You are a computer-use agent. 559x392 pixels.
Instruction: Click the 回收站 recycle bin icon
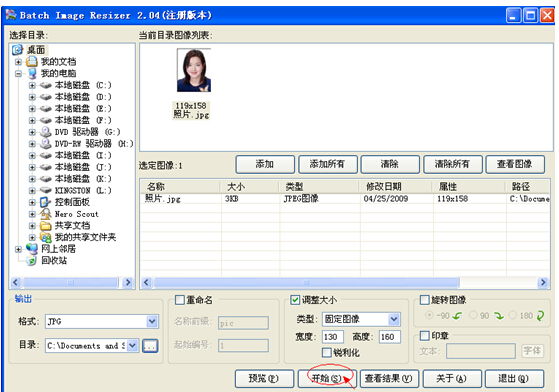(x=32, y=261)
